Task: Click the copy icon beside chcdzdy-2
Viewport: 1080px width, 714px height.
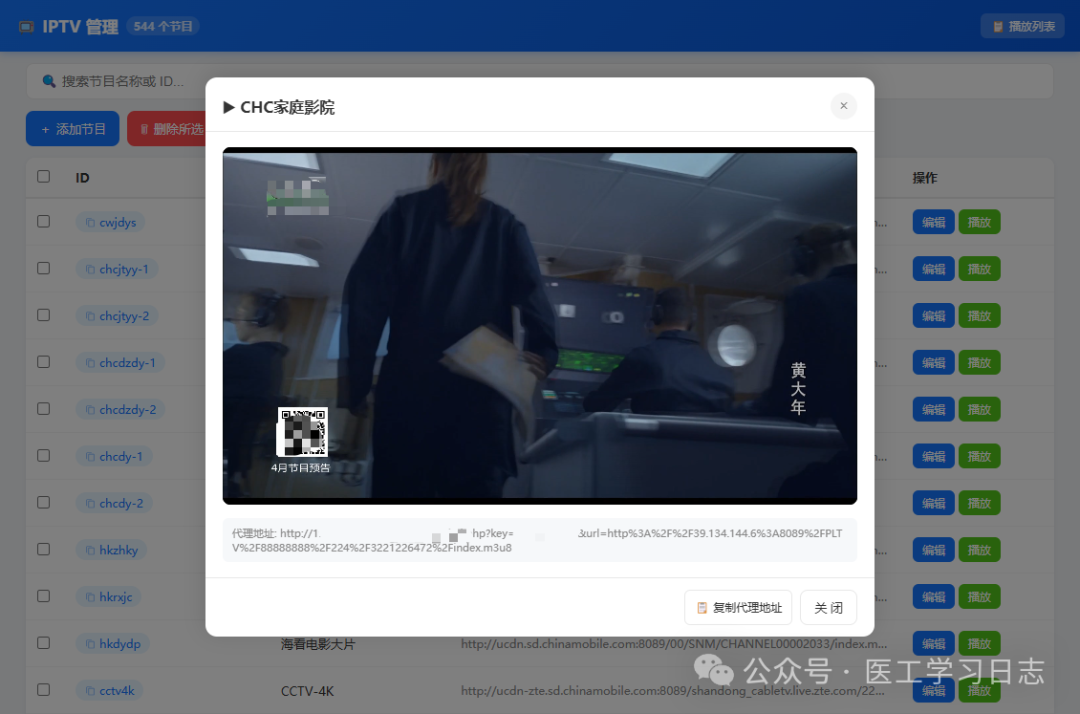Action: pos(90,410)
